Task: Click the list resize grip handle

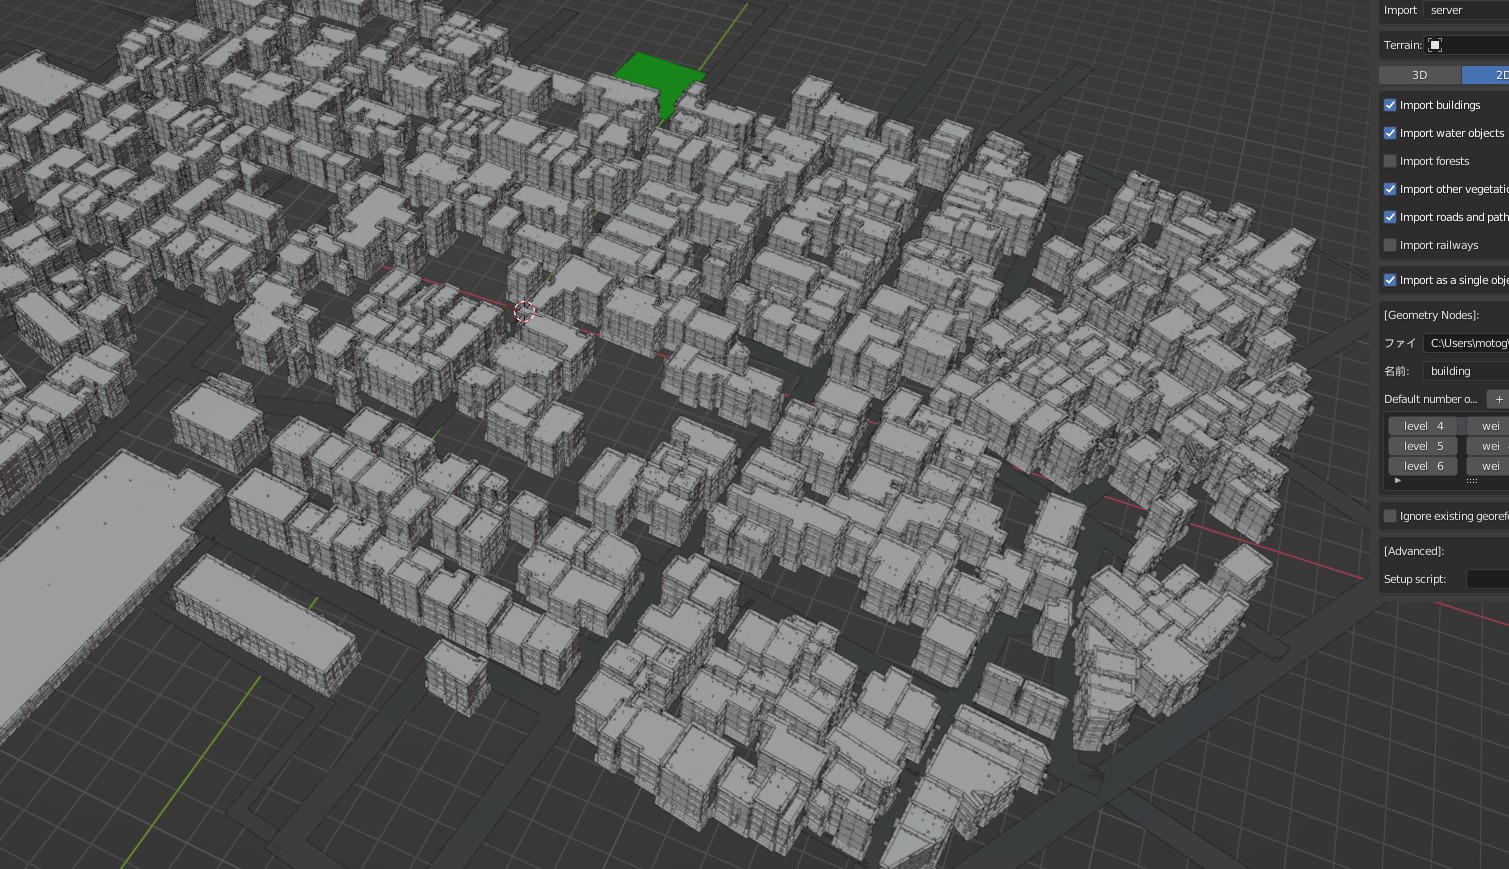Action: point(1472,480)
